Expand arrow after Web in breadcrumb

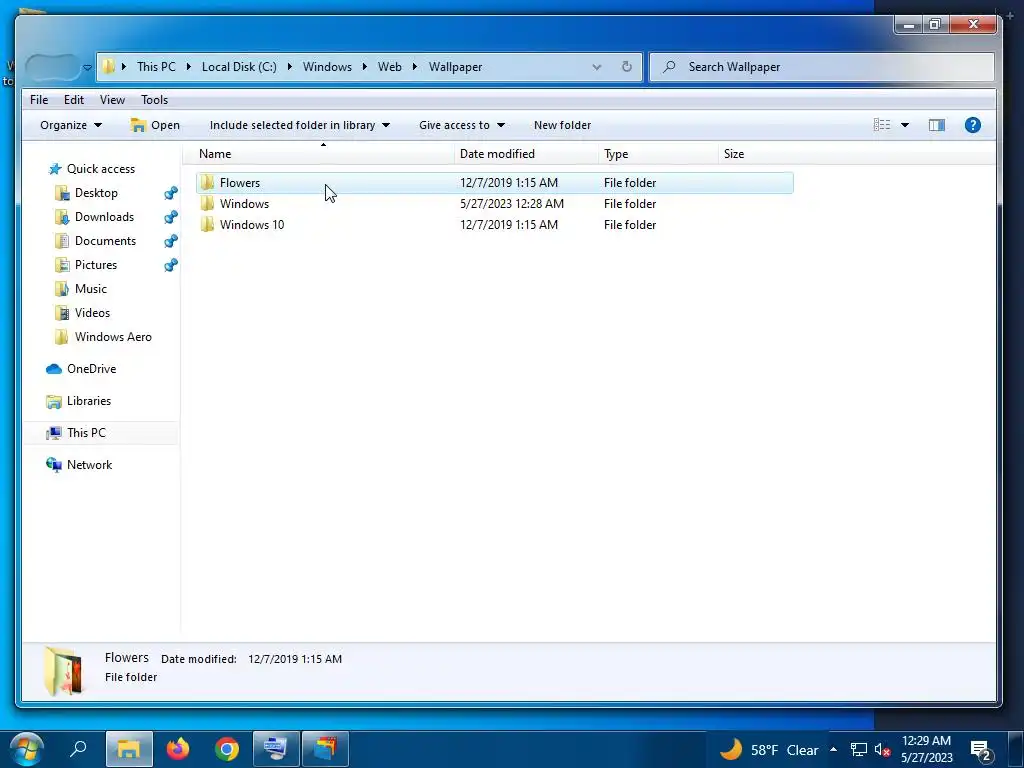415,67
